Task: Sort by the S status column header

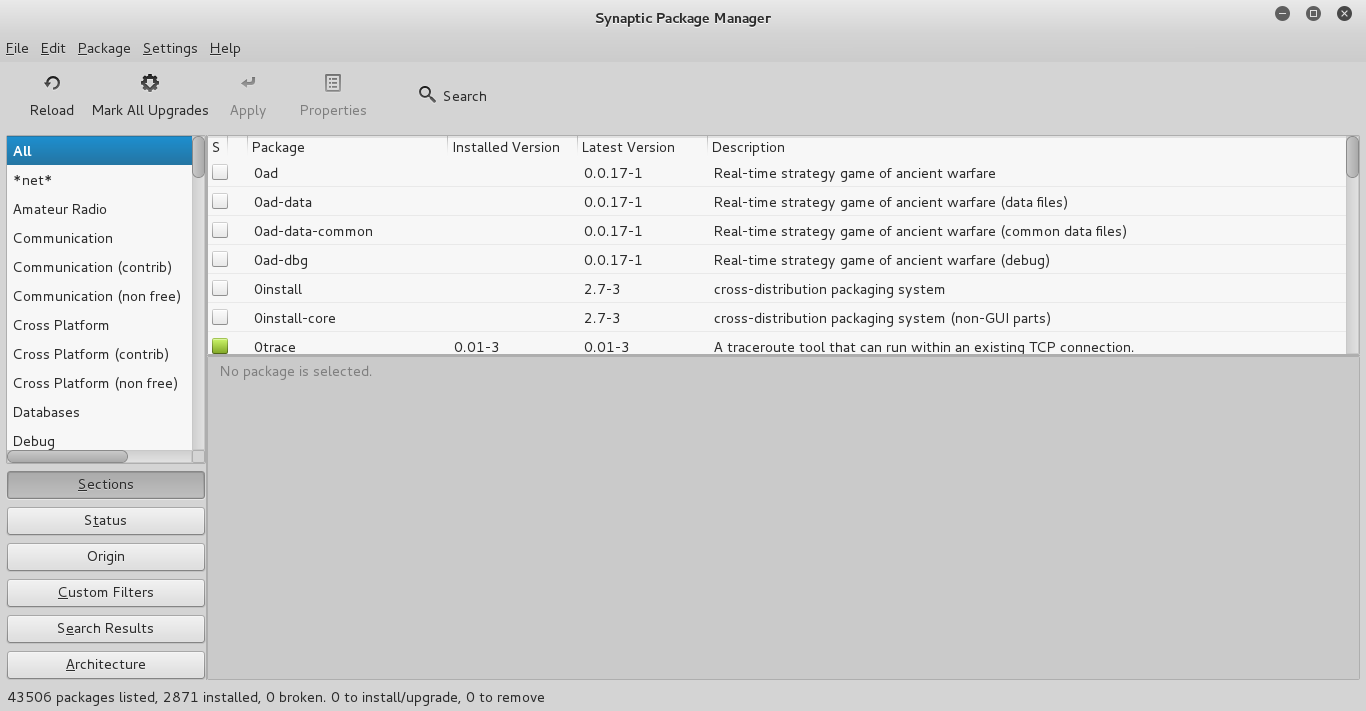Action: [218, 147]
